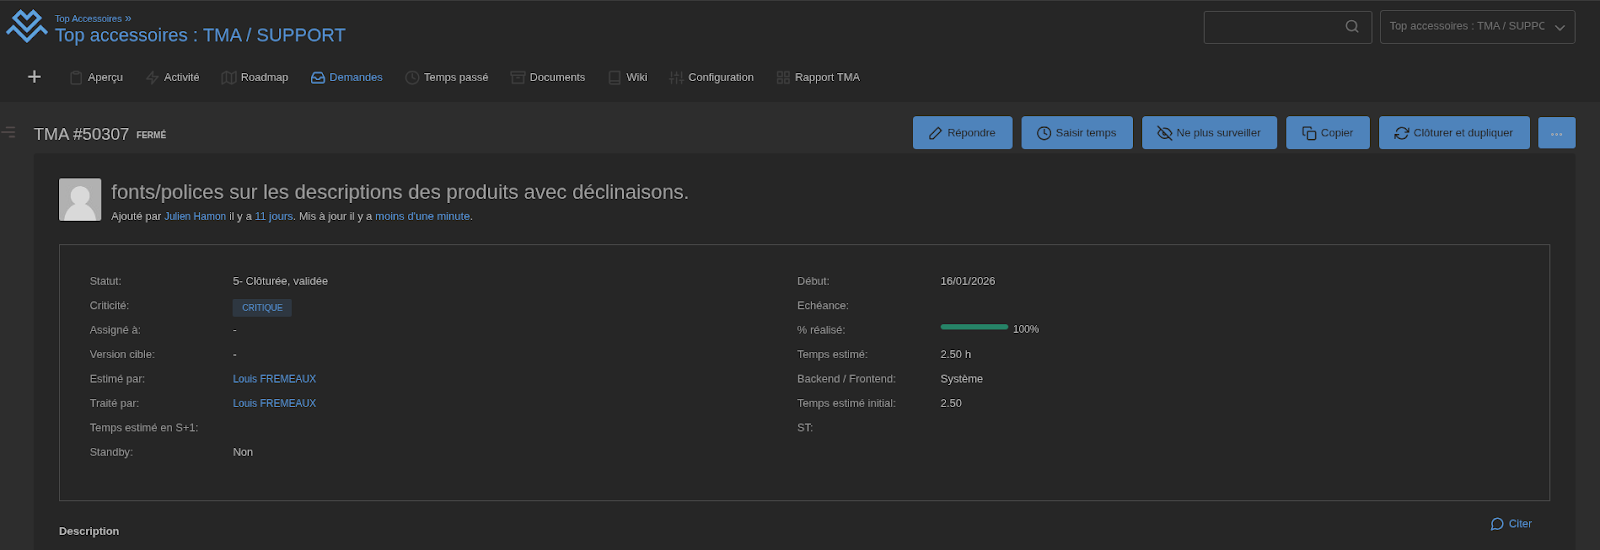Click the plus quick-add icon
The width and height of the screenshot is (1600, 550).
pyautogui.click(x=34, y=77)
